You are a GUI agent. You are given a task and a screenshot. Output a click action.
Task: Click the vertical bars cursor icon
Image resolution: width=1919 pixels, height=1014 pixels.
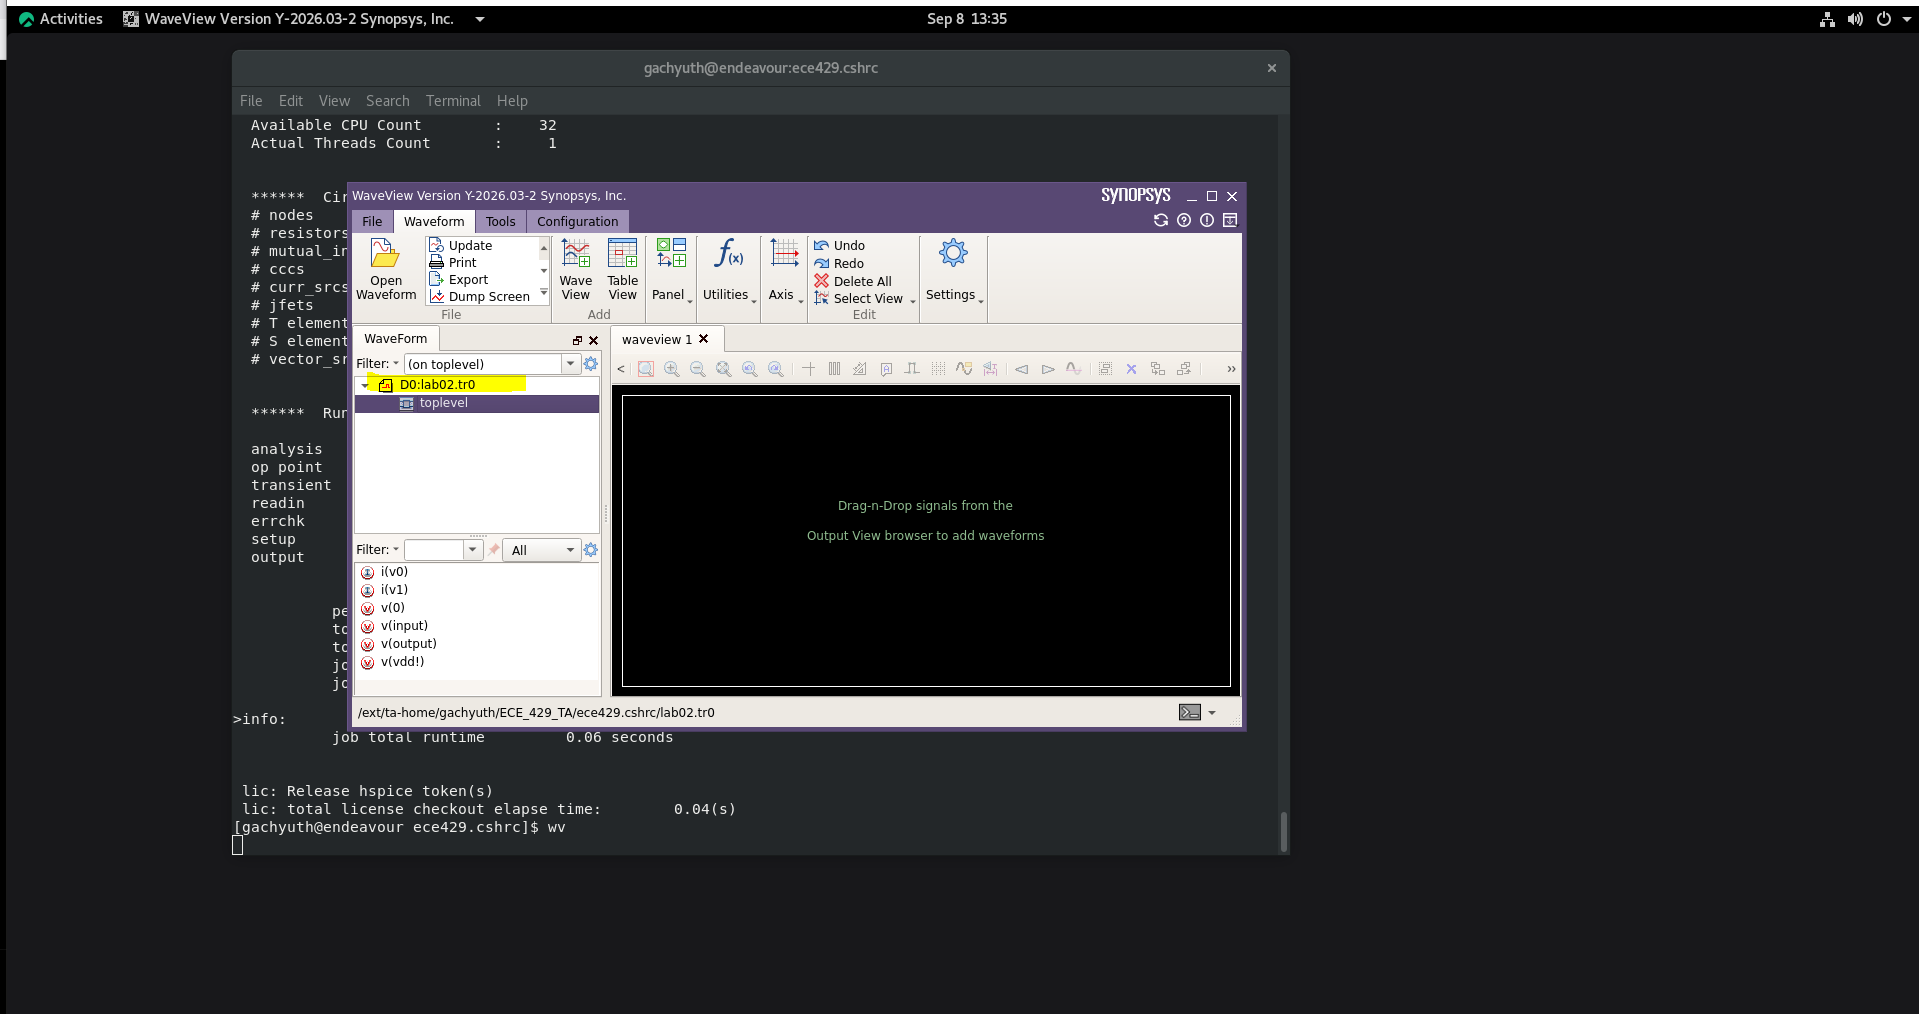(x=834, y=369)
